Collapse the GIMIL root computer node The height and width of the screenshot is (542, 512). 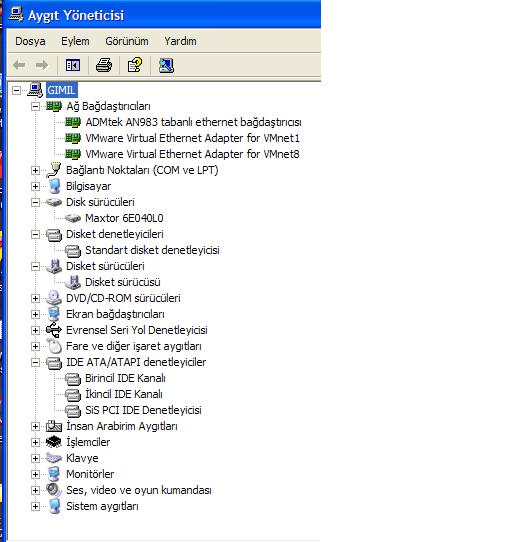tap(16, 90)
